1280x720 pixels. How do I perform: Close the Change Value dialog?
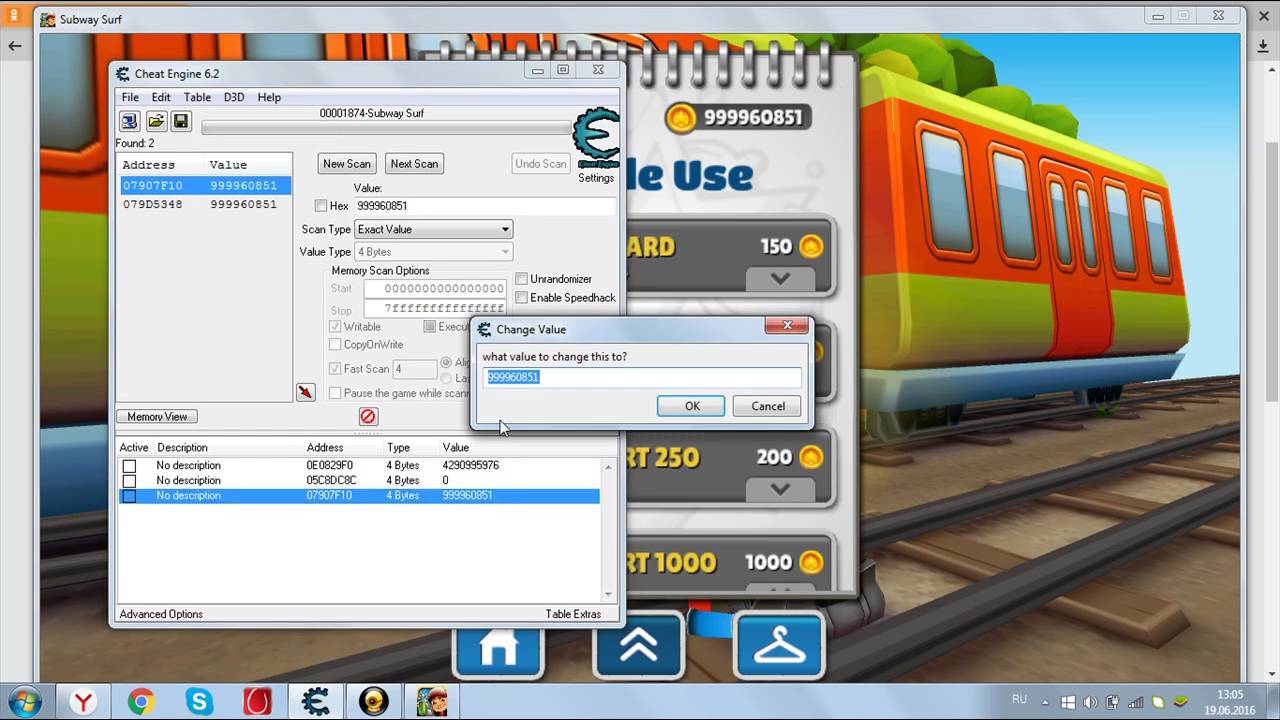(x=787, y=326)
